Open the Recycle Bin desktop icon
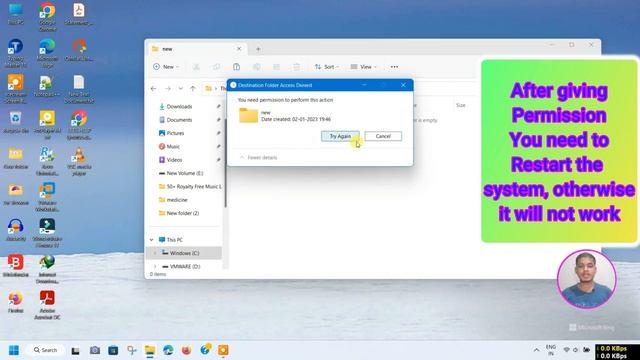 (x=16, y=122)
